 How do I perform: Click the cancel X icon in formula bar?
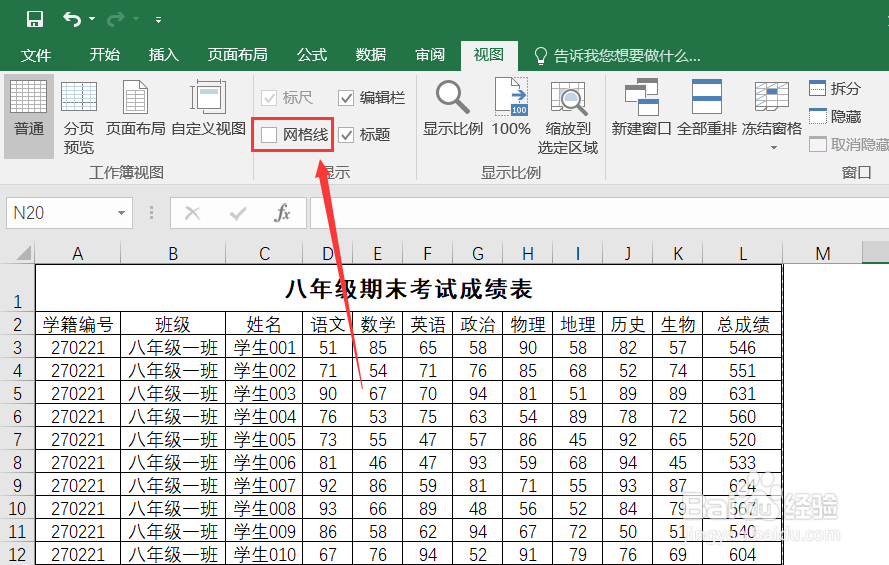(193, 213)
